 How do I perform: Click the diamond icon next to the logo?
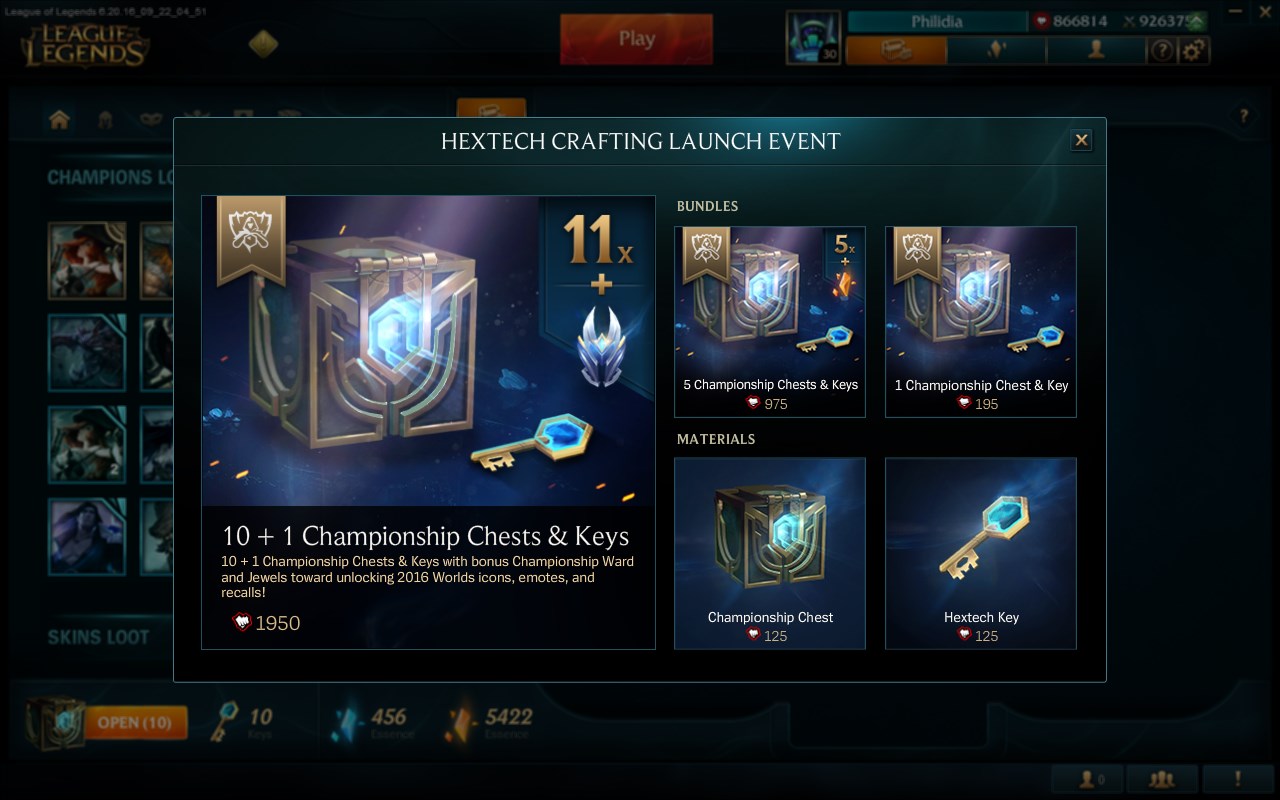tap(263, 44)
